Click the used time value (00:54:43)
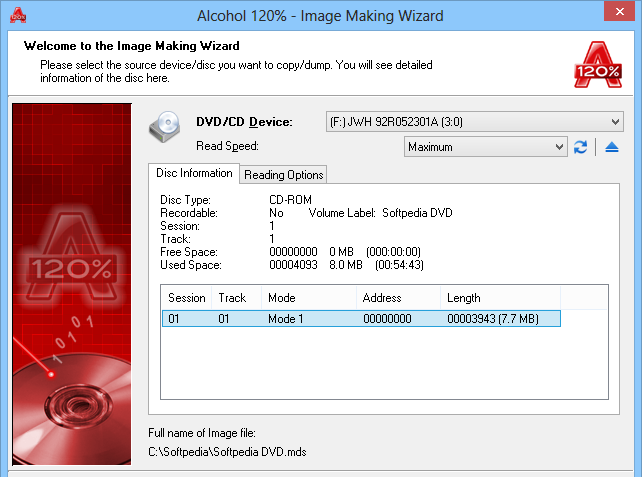642x477 pixels. (x=399, y=265)
